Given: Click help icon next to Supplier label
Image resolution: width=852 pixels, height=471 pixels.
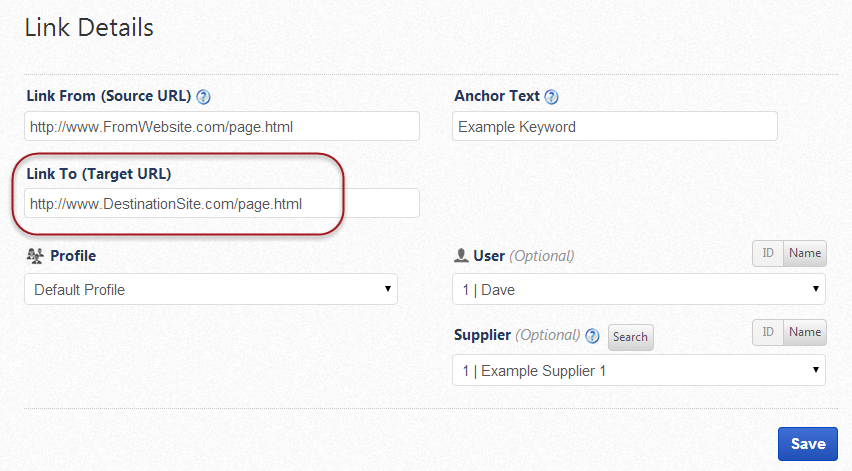Looking at the screenshot, I should [592, 336].
